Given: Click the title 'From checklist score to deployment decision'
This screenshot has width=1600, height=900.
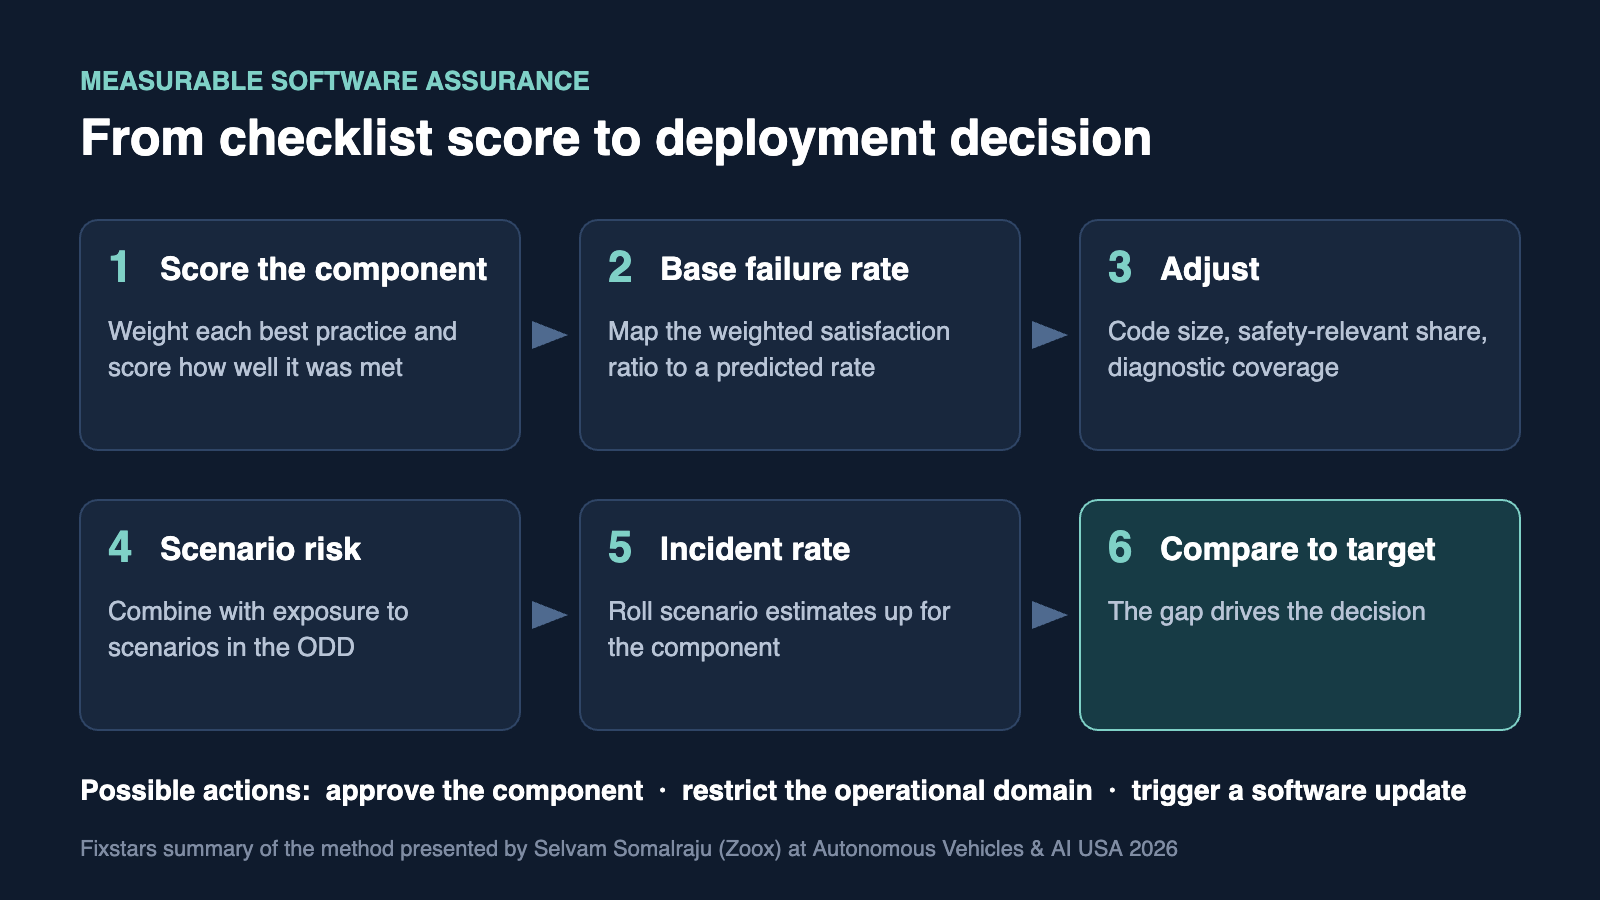Looking at the screenshot, I should 616,138.
